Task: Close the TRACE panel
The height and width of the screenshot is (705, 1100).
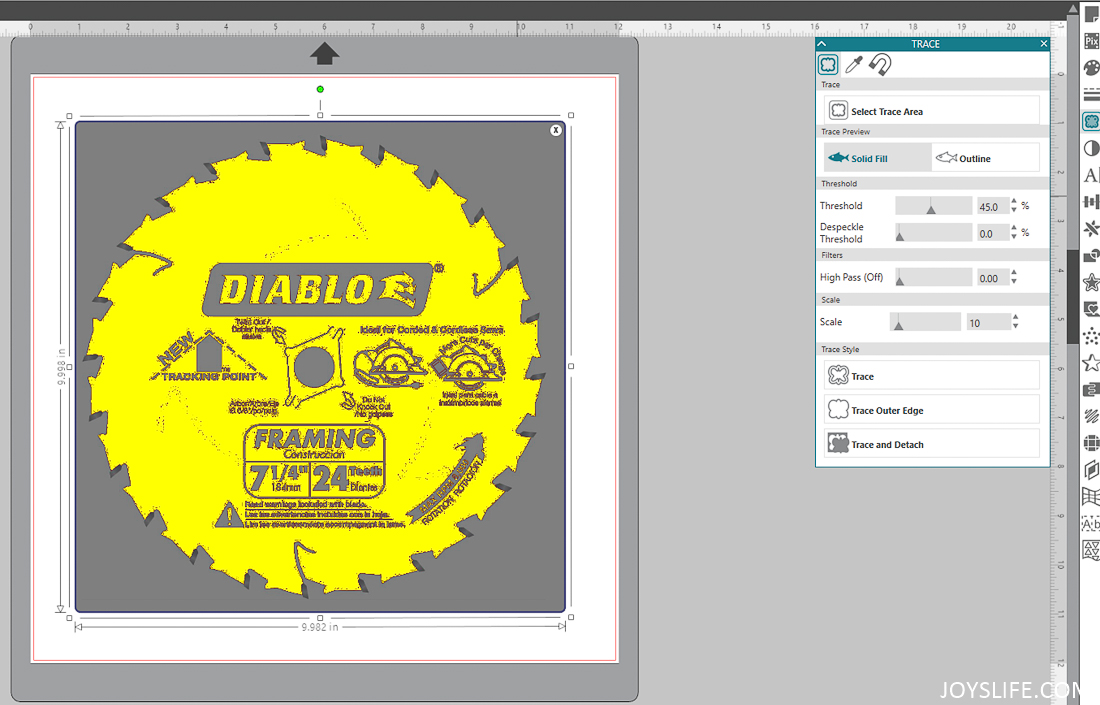Action: point(1044,43)
